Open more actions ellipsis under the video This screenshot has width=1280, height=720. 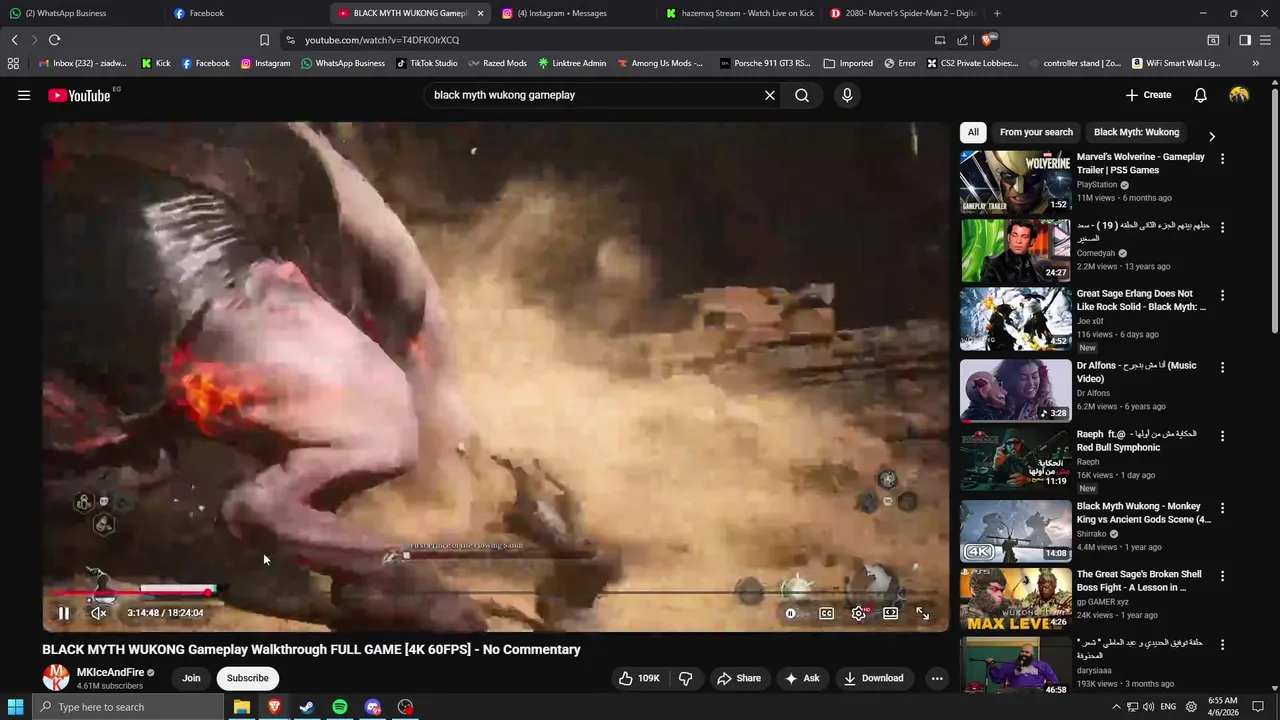point(937,678)
